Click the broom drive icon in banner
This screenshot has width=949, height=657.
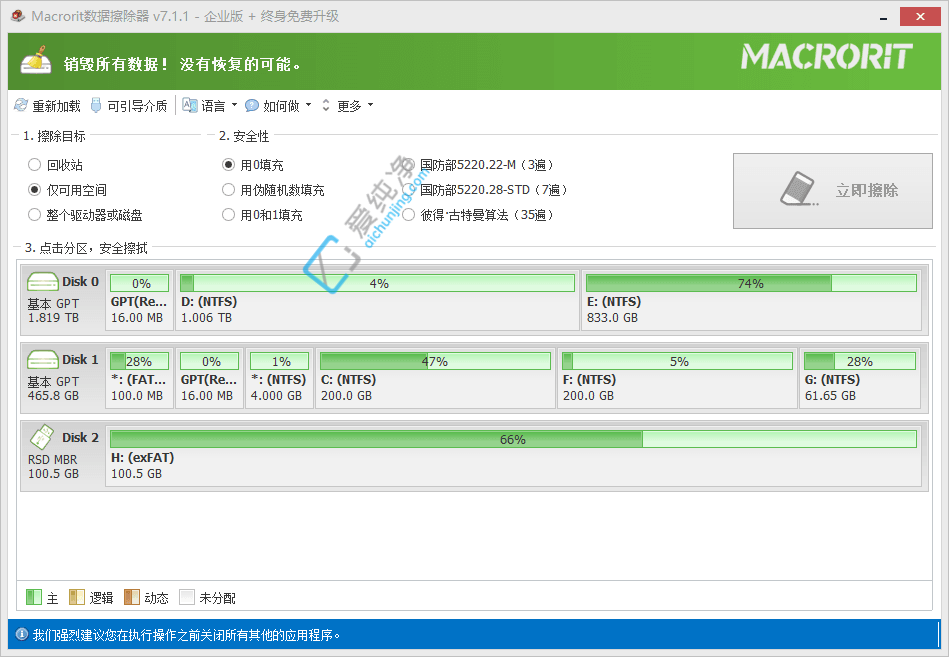pos(36,60)
